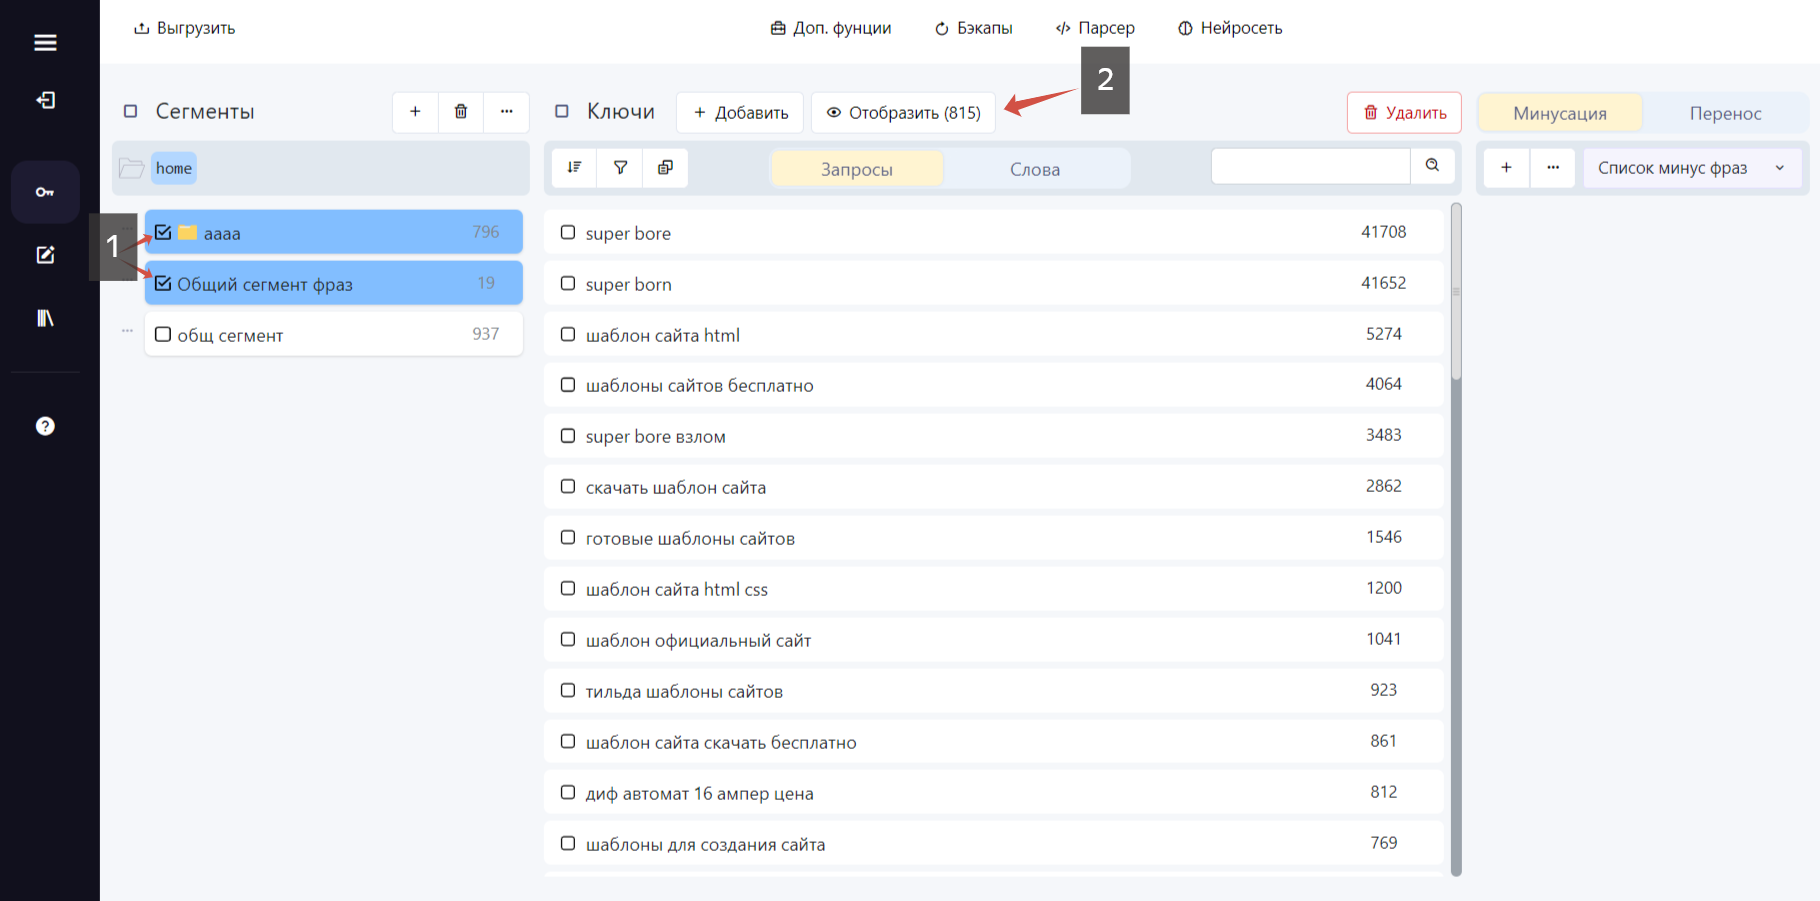Image resolution: width=1820 pixels, height=901 pixels.
Task: Delete segment using trash icon
Action: [x=461, y=112]
